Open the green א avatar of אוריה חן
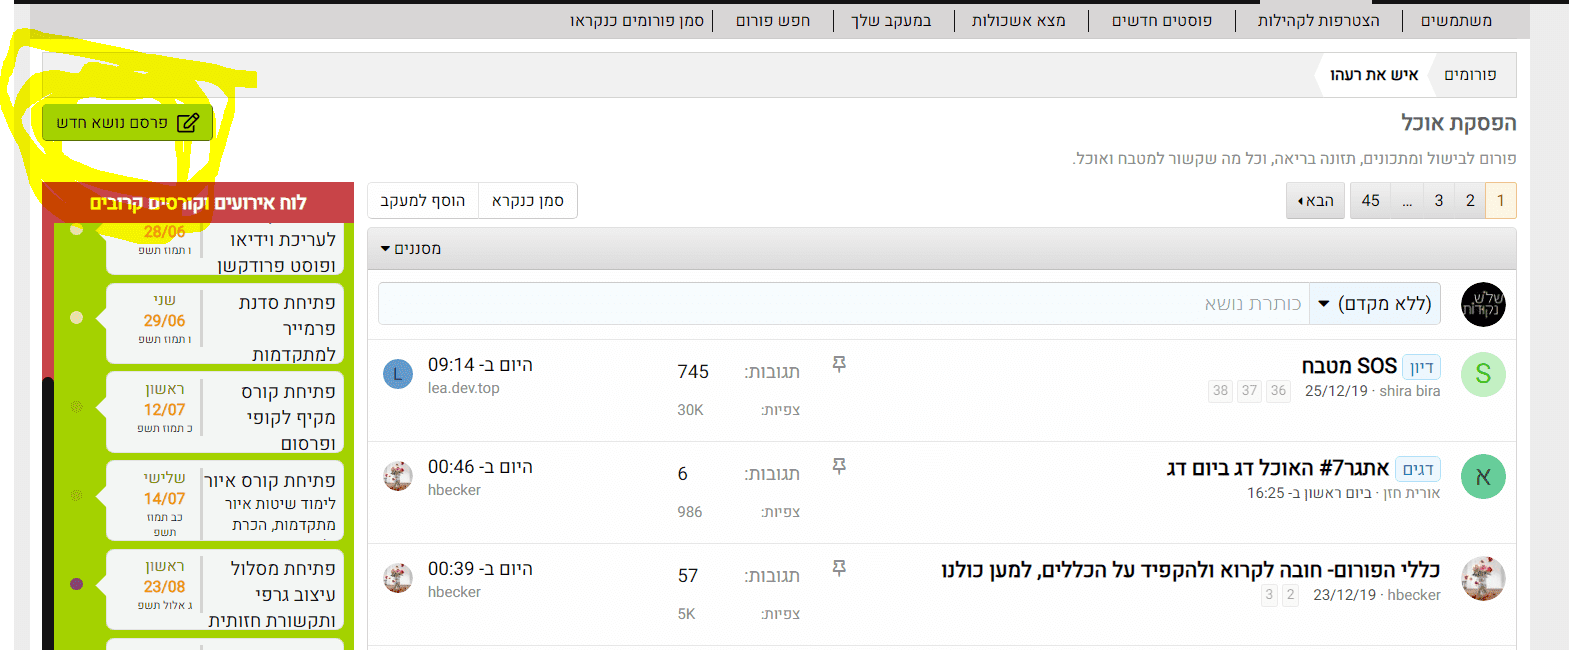Image resolution: width=1569 pixels, height=650 pixels. [x=1483, y=476]
